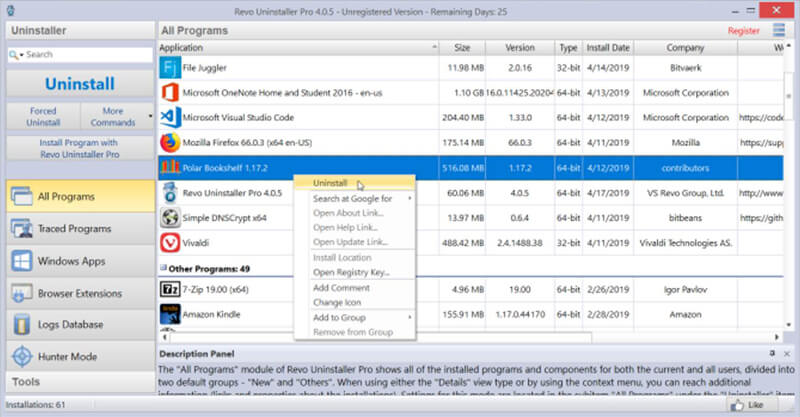The image size is (800, 417).
Task: Click the Hunter Mode crosshair icon
Action: pos(21,356)
